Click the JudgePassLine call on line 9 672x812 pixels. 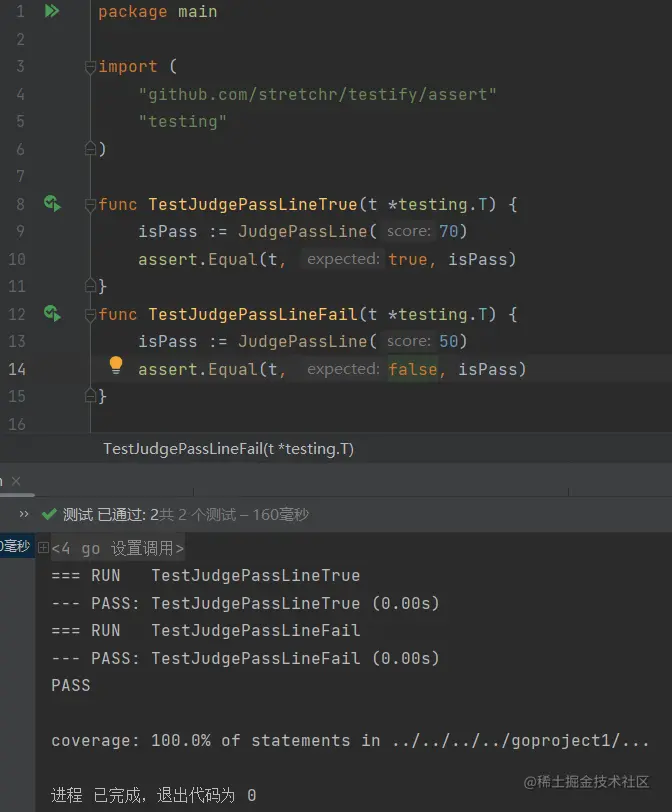pos(302,231)
